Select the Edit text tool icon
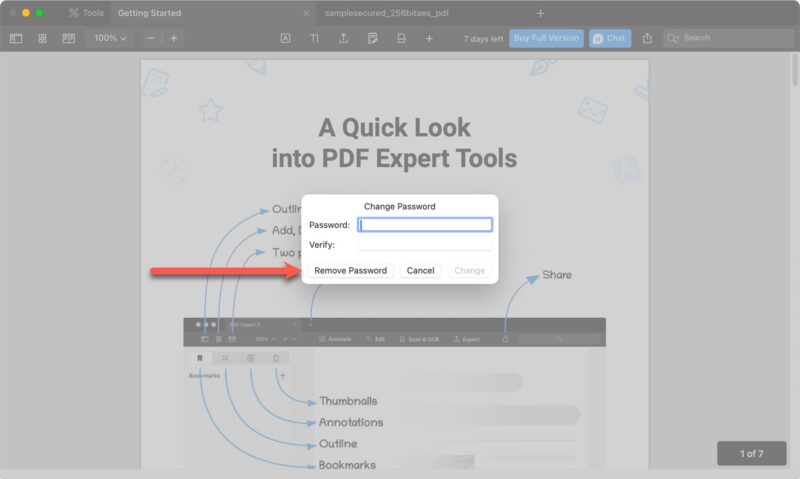 coord(314,38)
